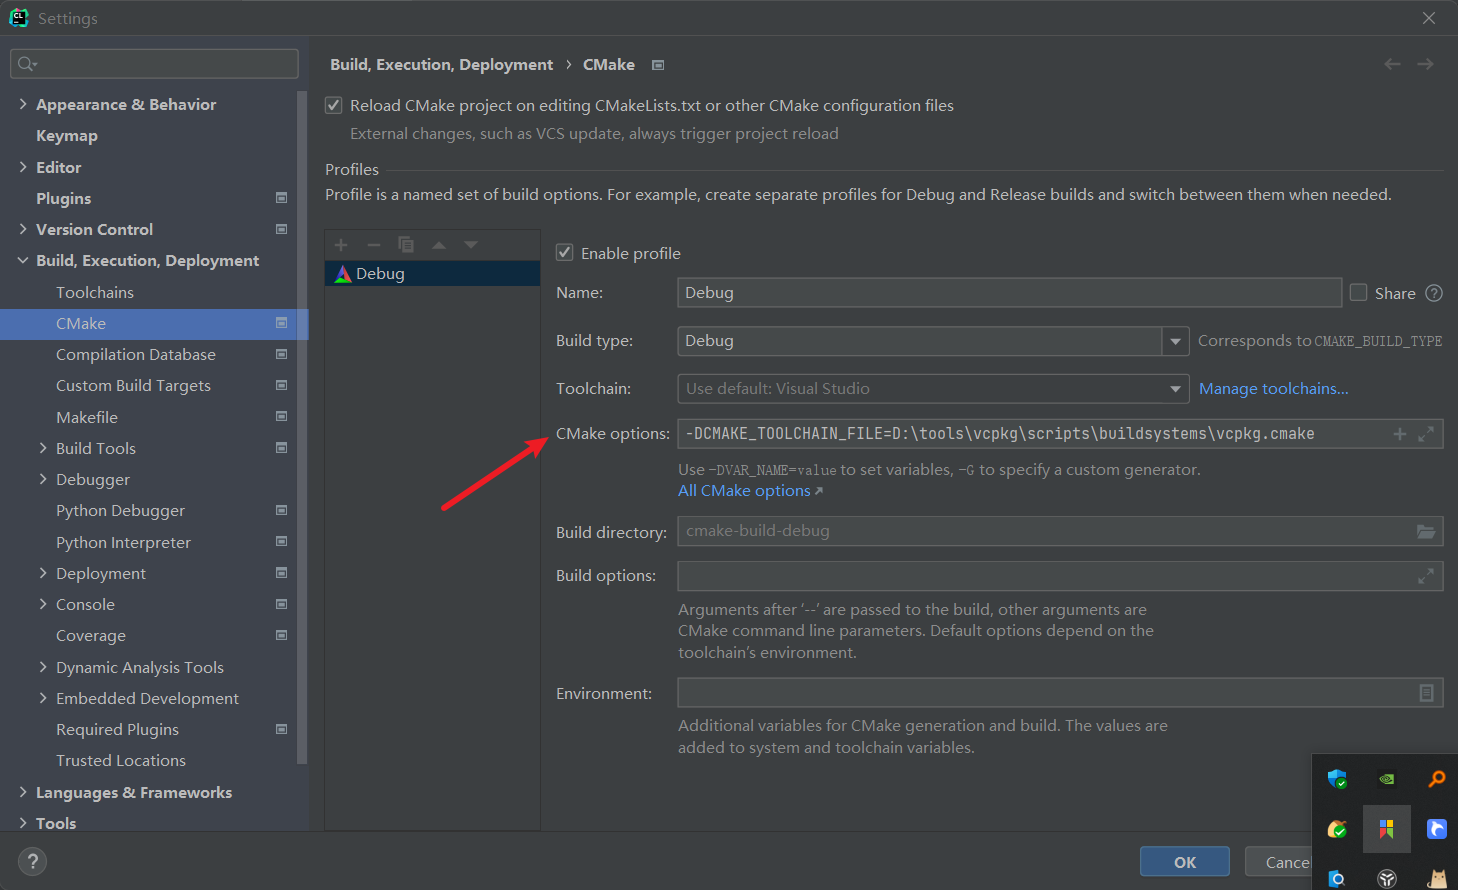This screenshot has height=890, width=1458.
Task: Expand the Build Tools node
Action: point(43,448)
